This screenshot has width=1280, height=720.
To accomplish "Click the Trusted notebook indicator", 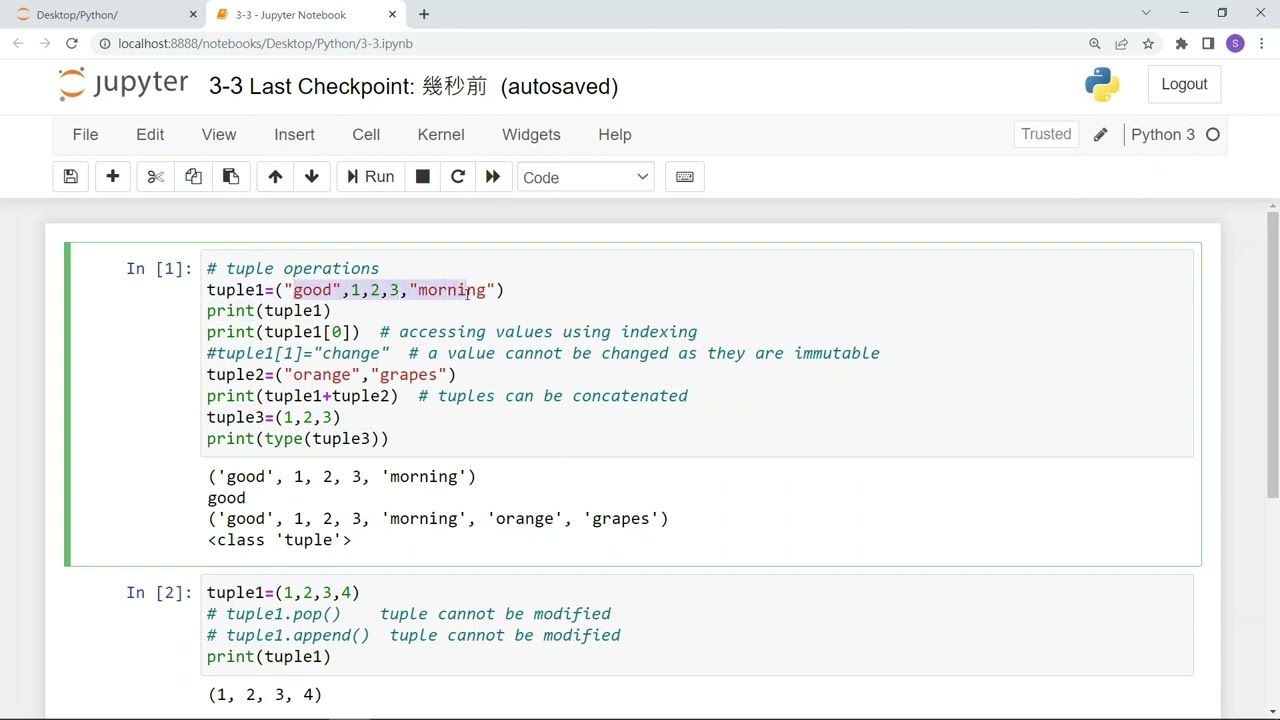I will [x=1046, y=135].
